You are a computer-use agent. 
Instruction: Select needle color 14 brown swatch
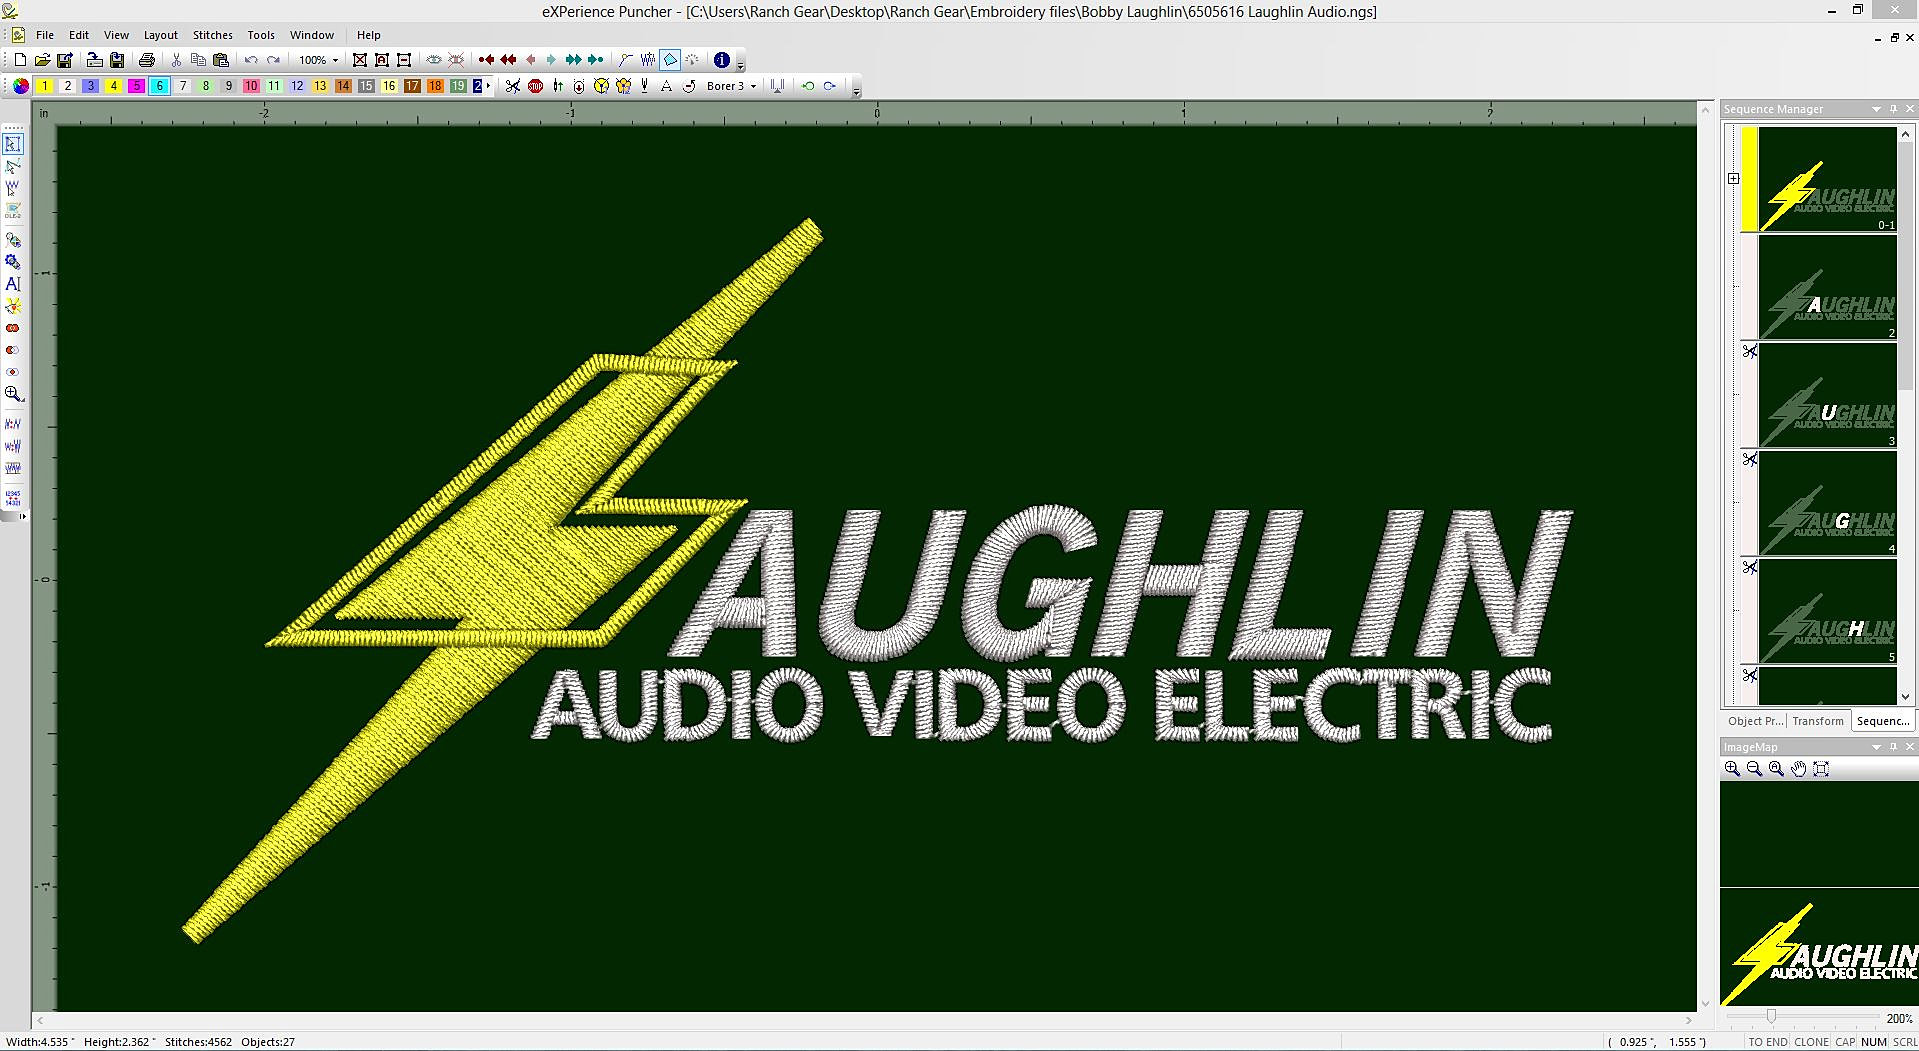[x=343, y=86]
